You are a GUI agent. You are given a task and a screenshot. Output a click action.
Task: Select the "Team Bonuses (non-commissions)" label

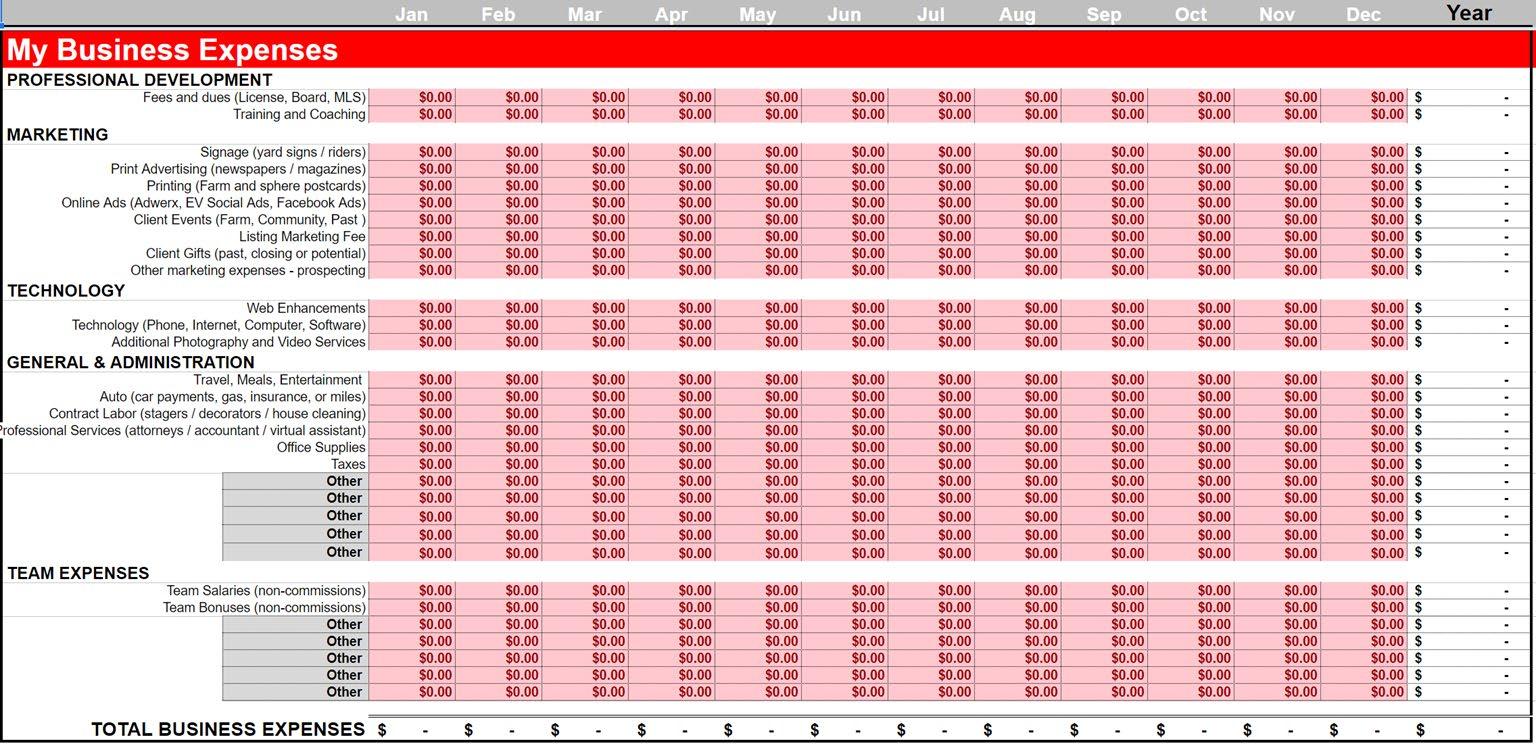tap(265, 608)
